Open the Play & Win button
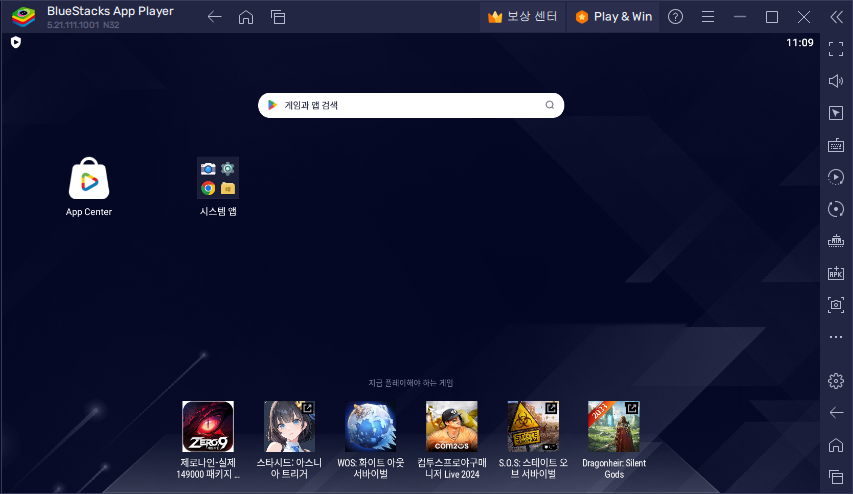The image size is (853, 494). point(614,17)
